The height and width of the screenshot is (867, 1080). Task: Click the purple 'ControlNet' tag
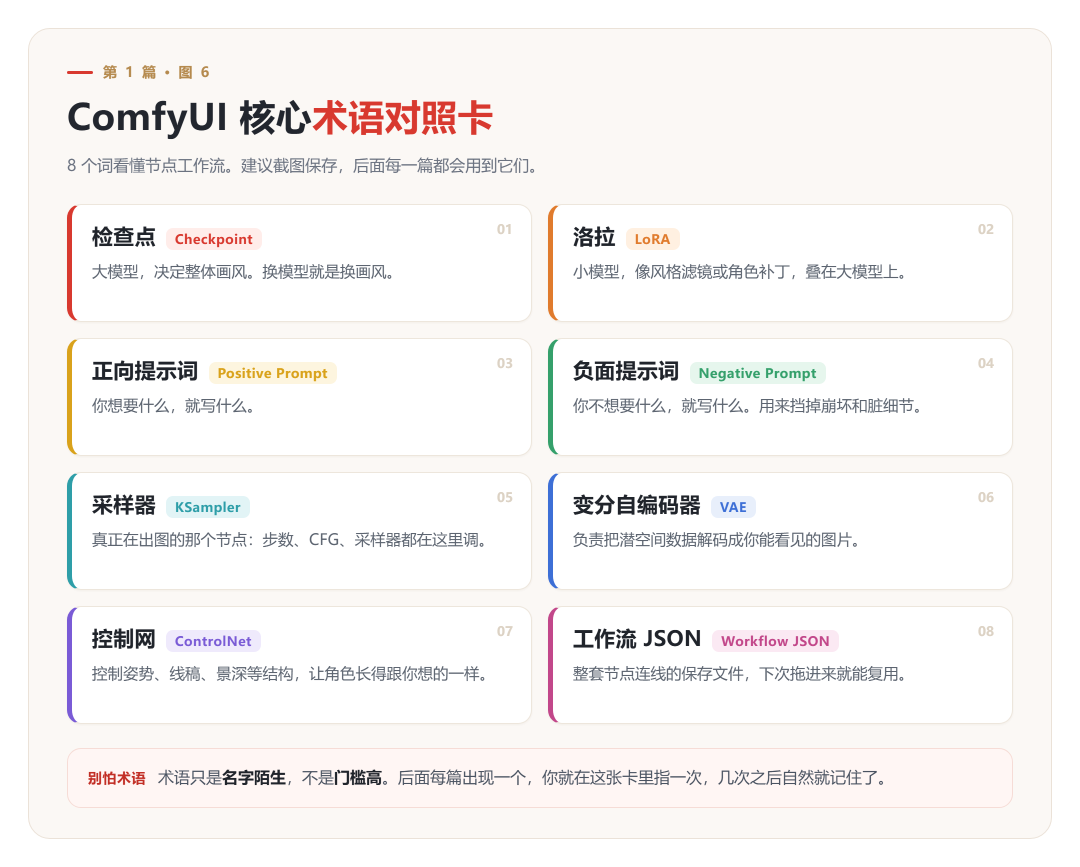pyautogui.click(x=213, y=641)
